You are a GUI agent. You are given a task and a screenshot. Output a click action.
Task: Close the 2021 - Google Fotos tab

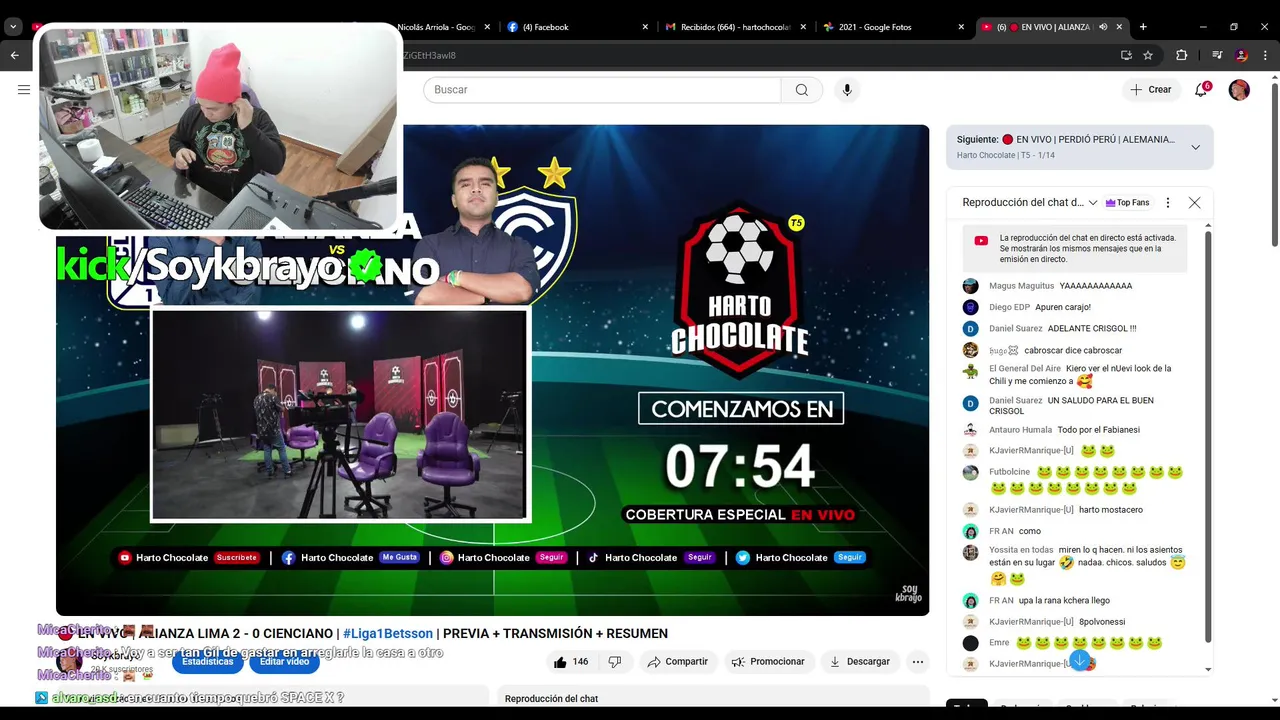click(x=961, y=27)
